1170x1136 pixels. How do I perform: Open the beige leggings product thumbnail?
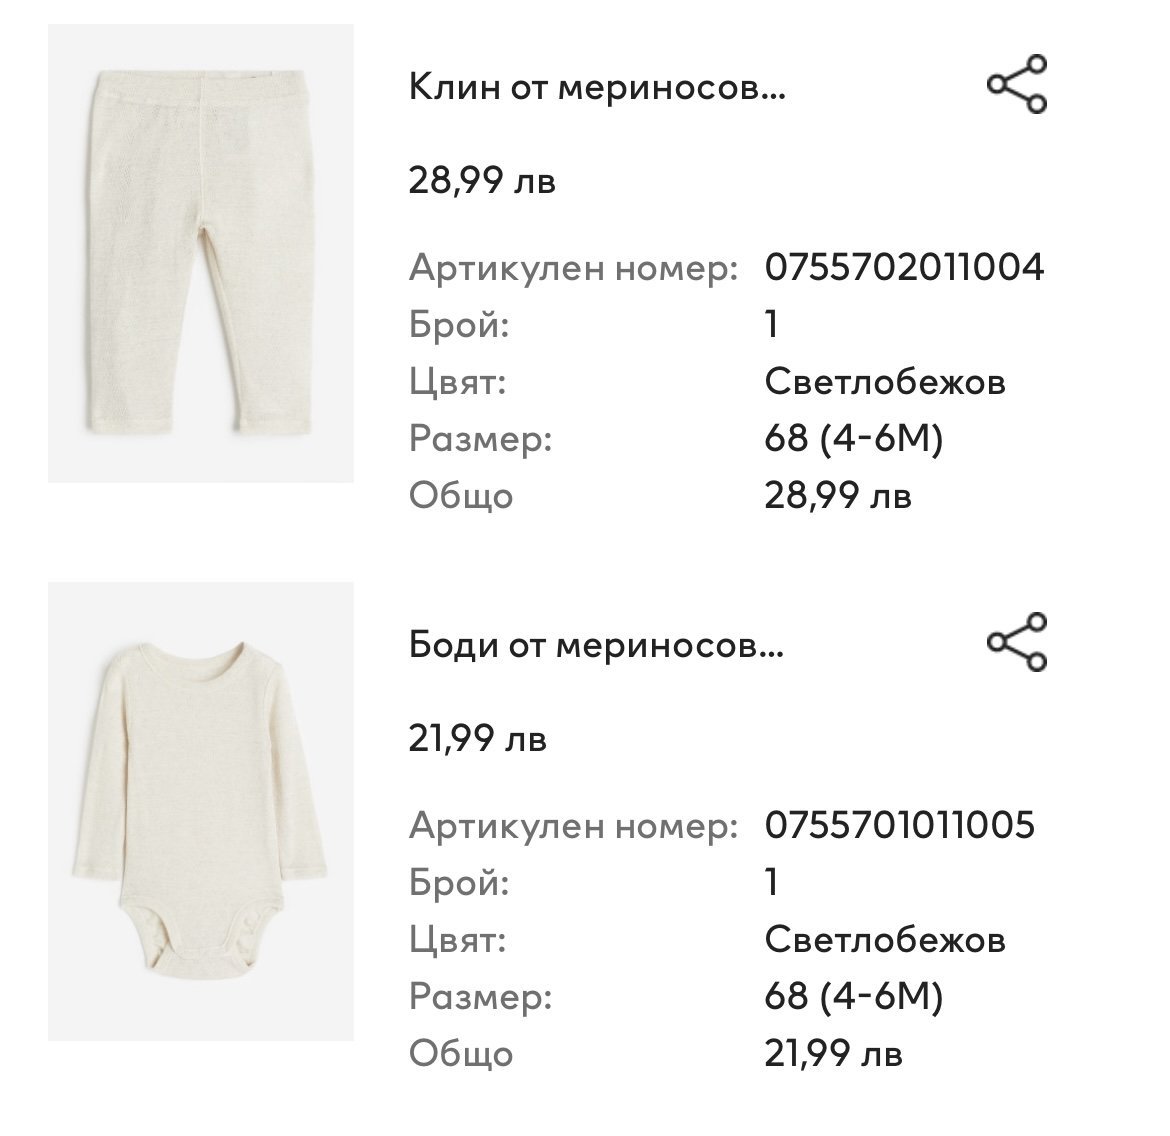[x=201, y=253]
